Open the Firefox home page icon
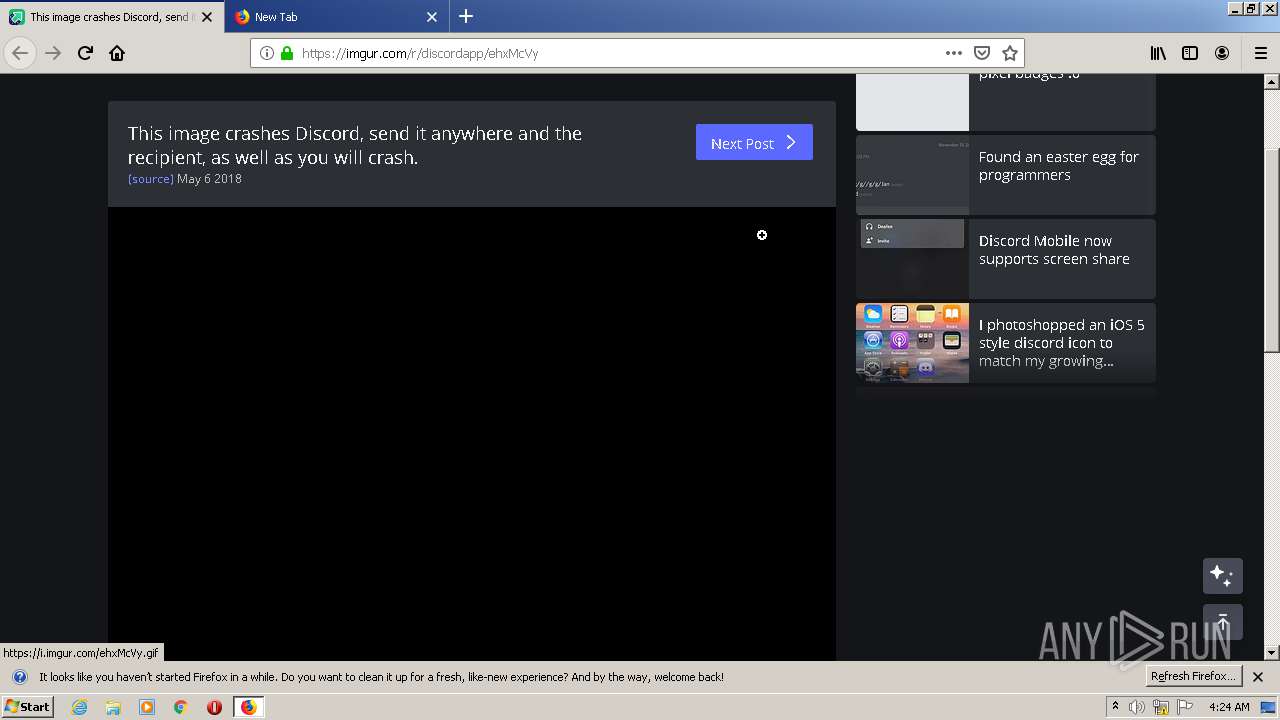This screenshot has width=1280, height=720. click(x=117, y=53)
